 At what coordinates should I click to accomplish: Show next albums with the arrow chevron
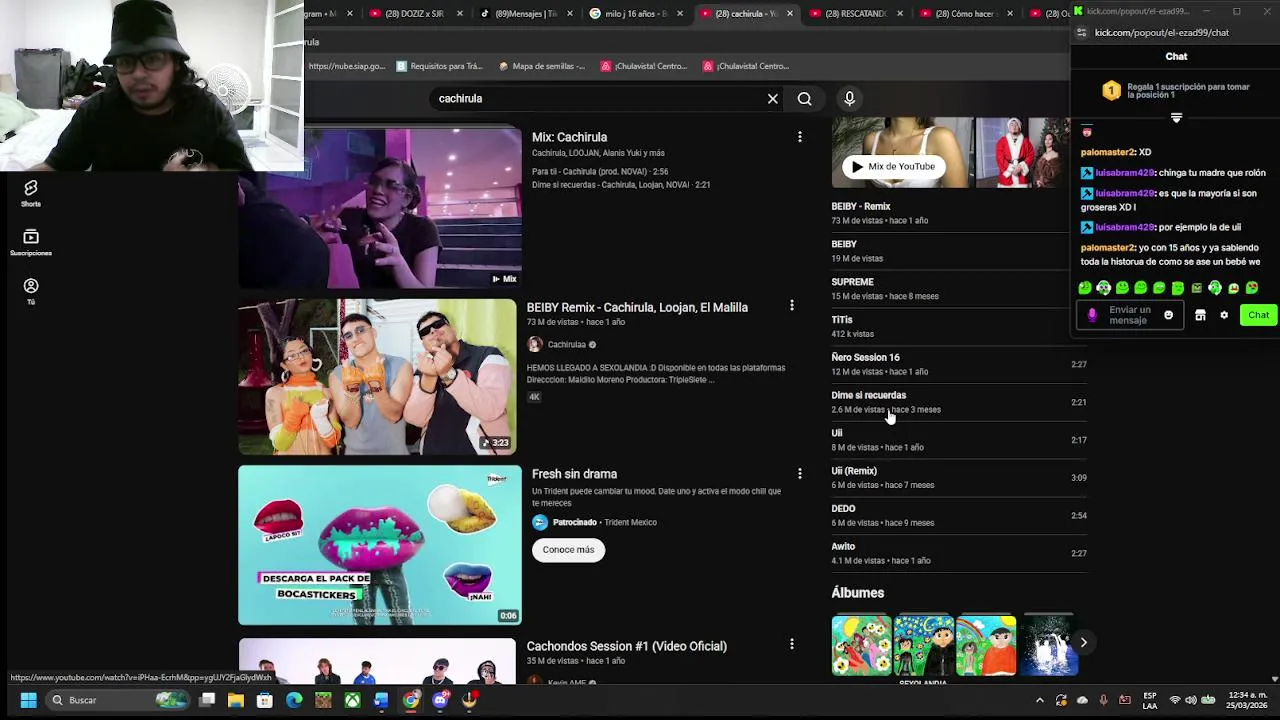1083,642
